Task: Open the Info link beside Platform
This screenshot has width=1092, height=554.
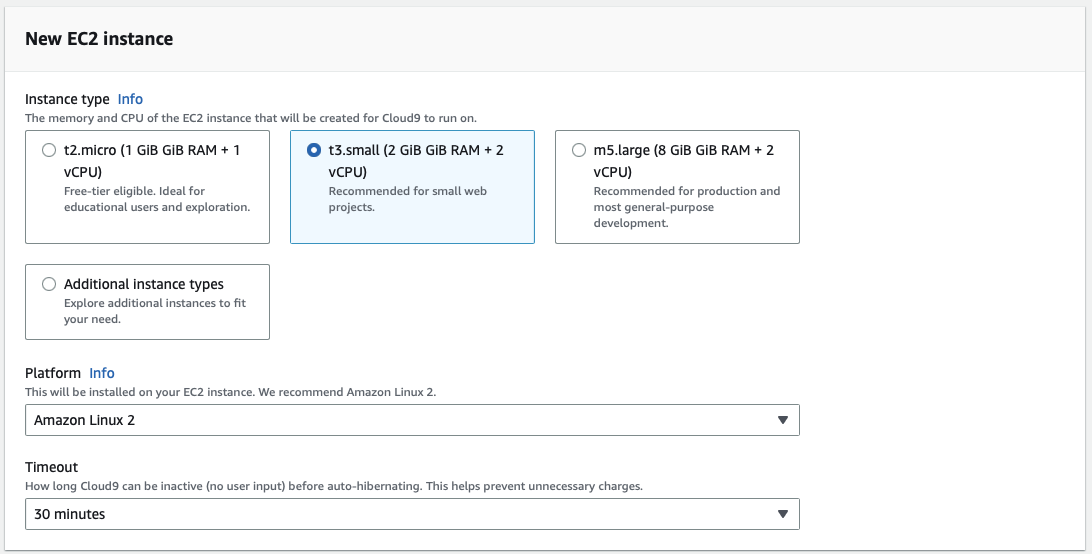Action: (x=102, y=373)
